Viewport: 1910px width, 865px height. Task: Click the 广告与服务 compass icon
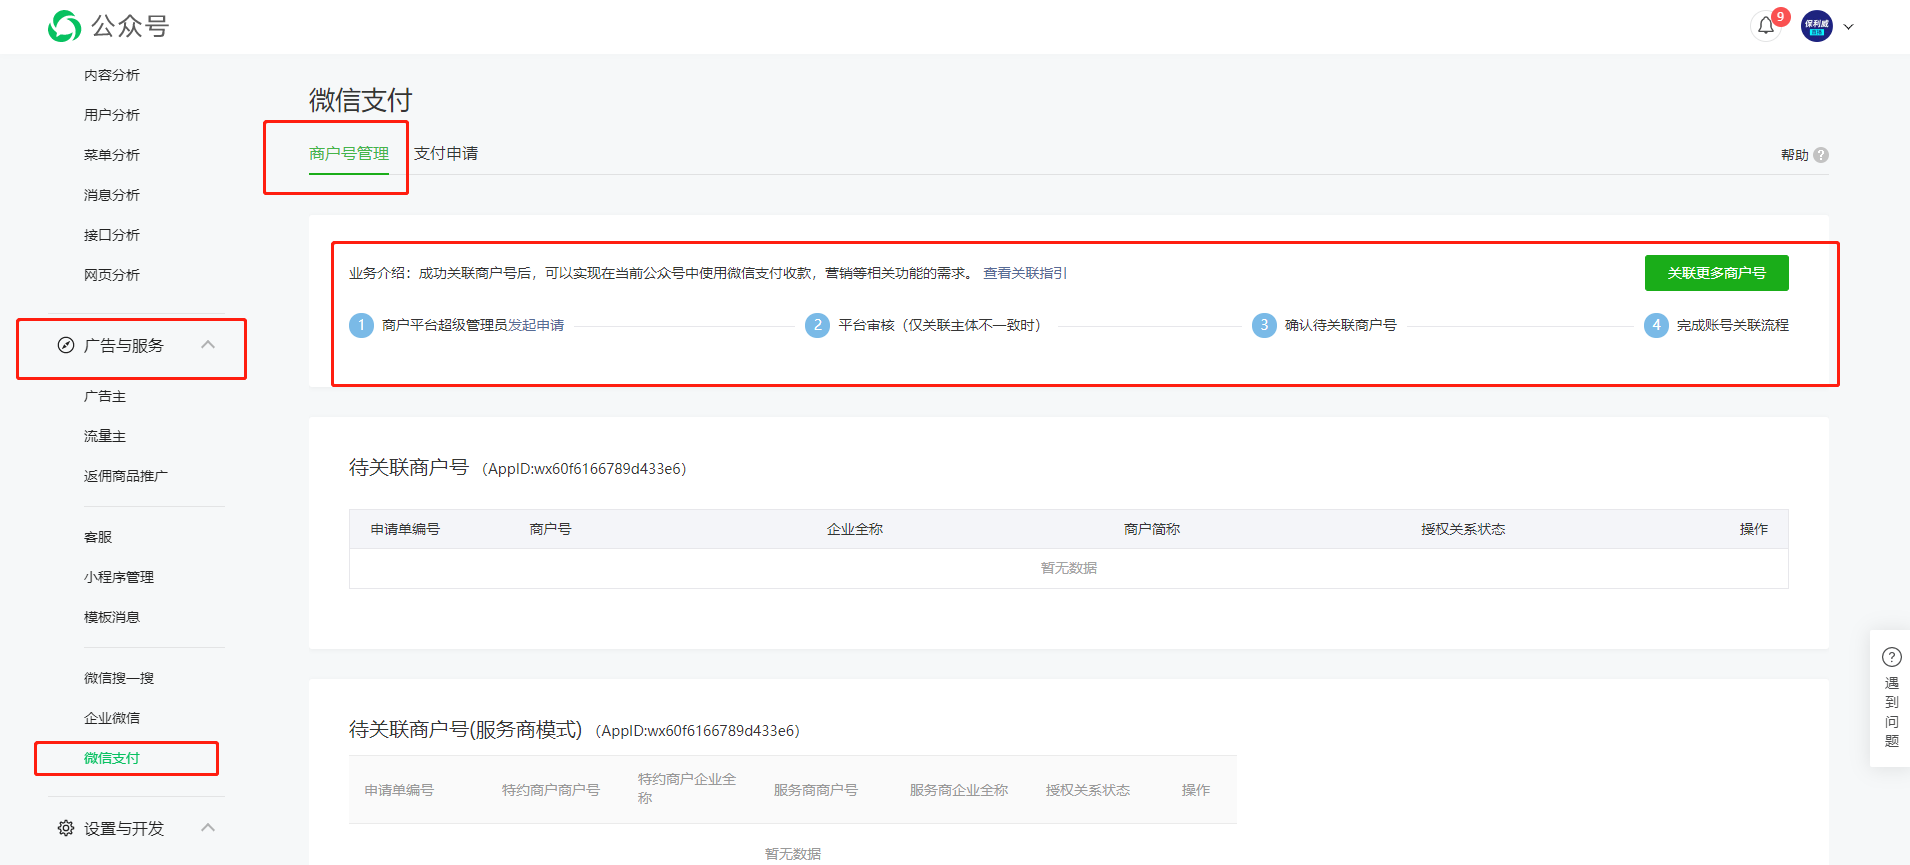[66, 345]
